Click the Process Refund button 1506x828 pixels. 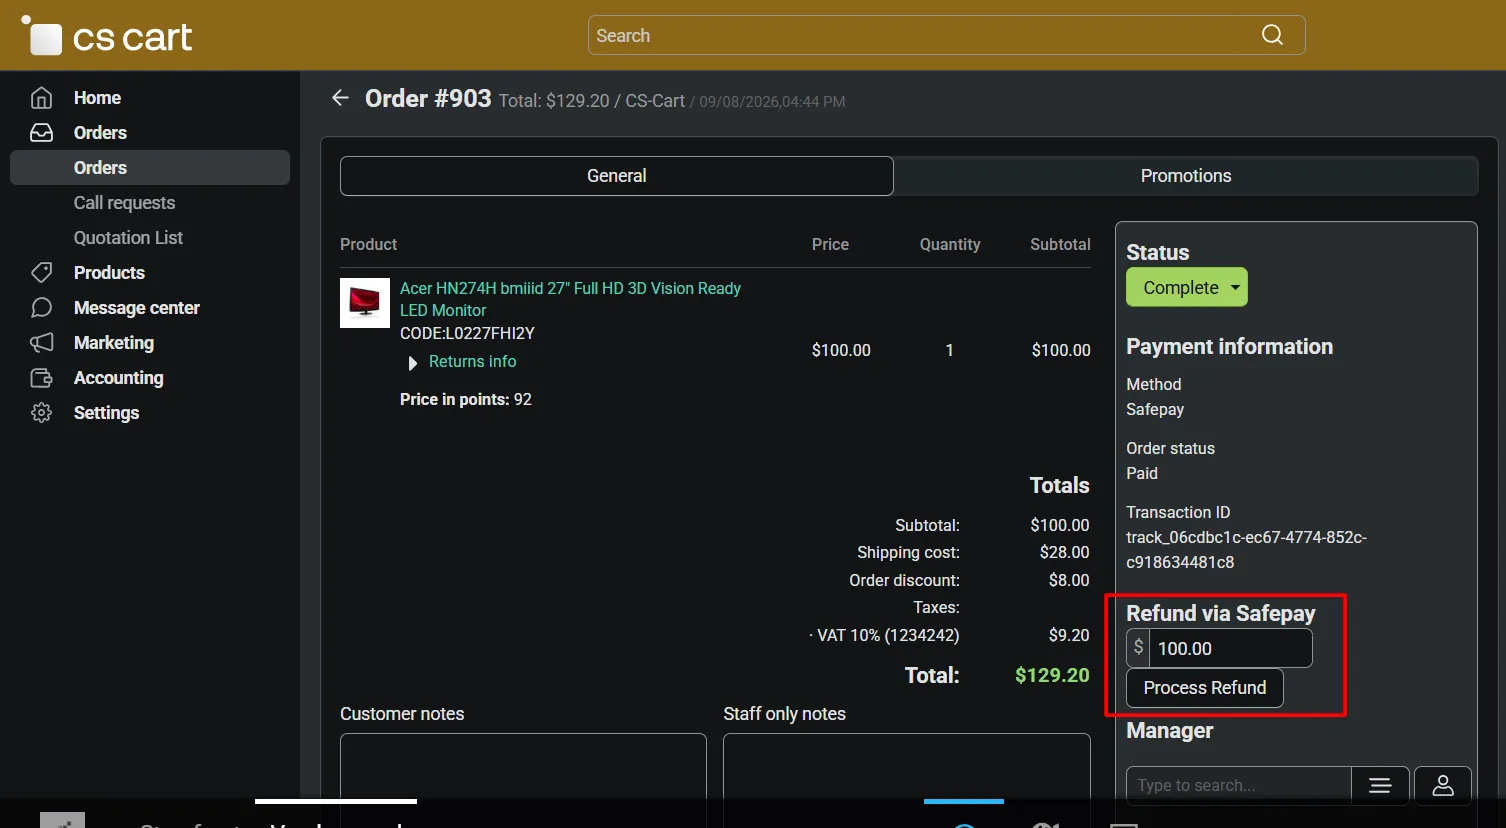(1205, 688)
